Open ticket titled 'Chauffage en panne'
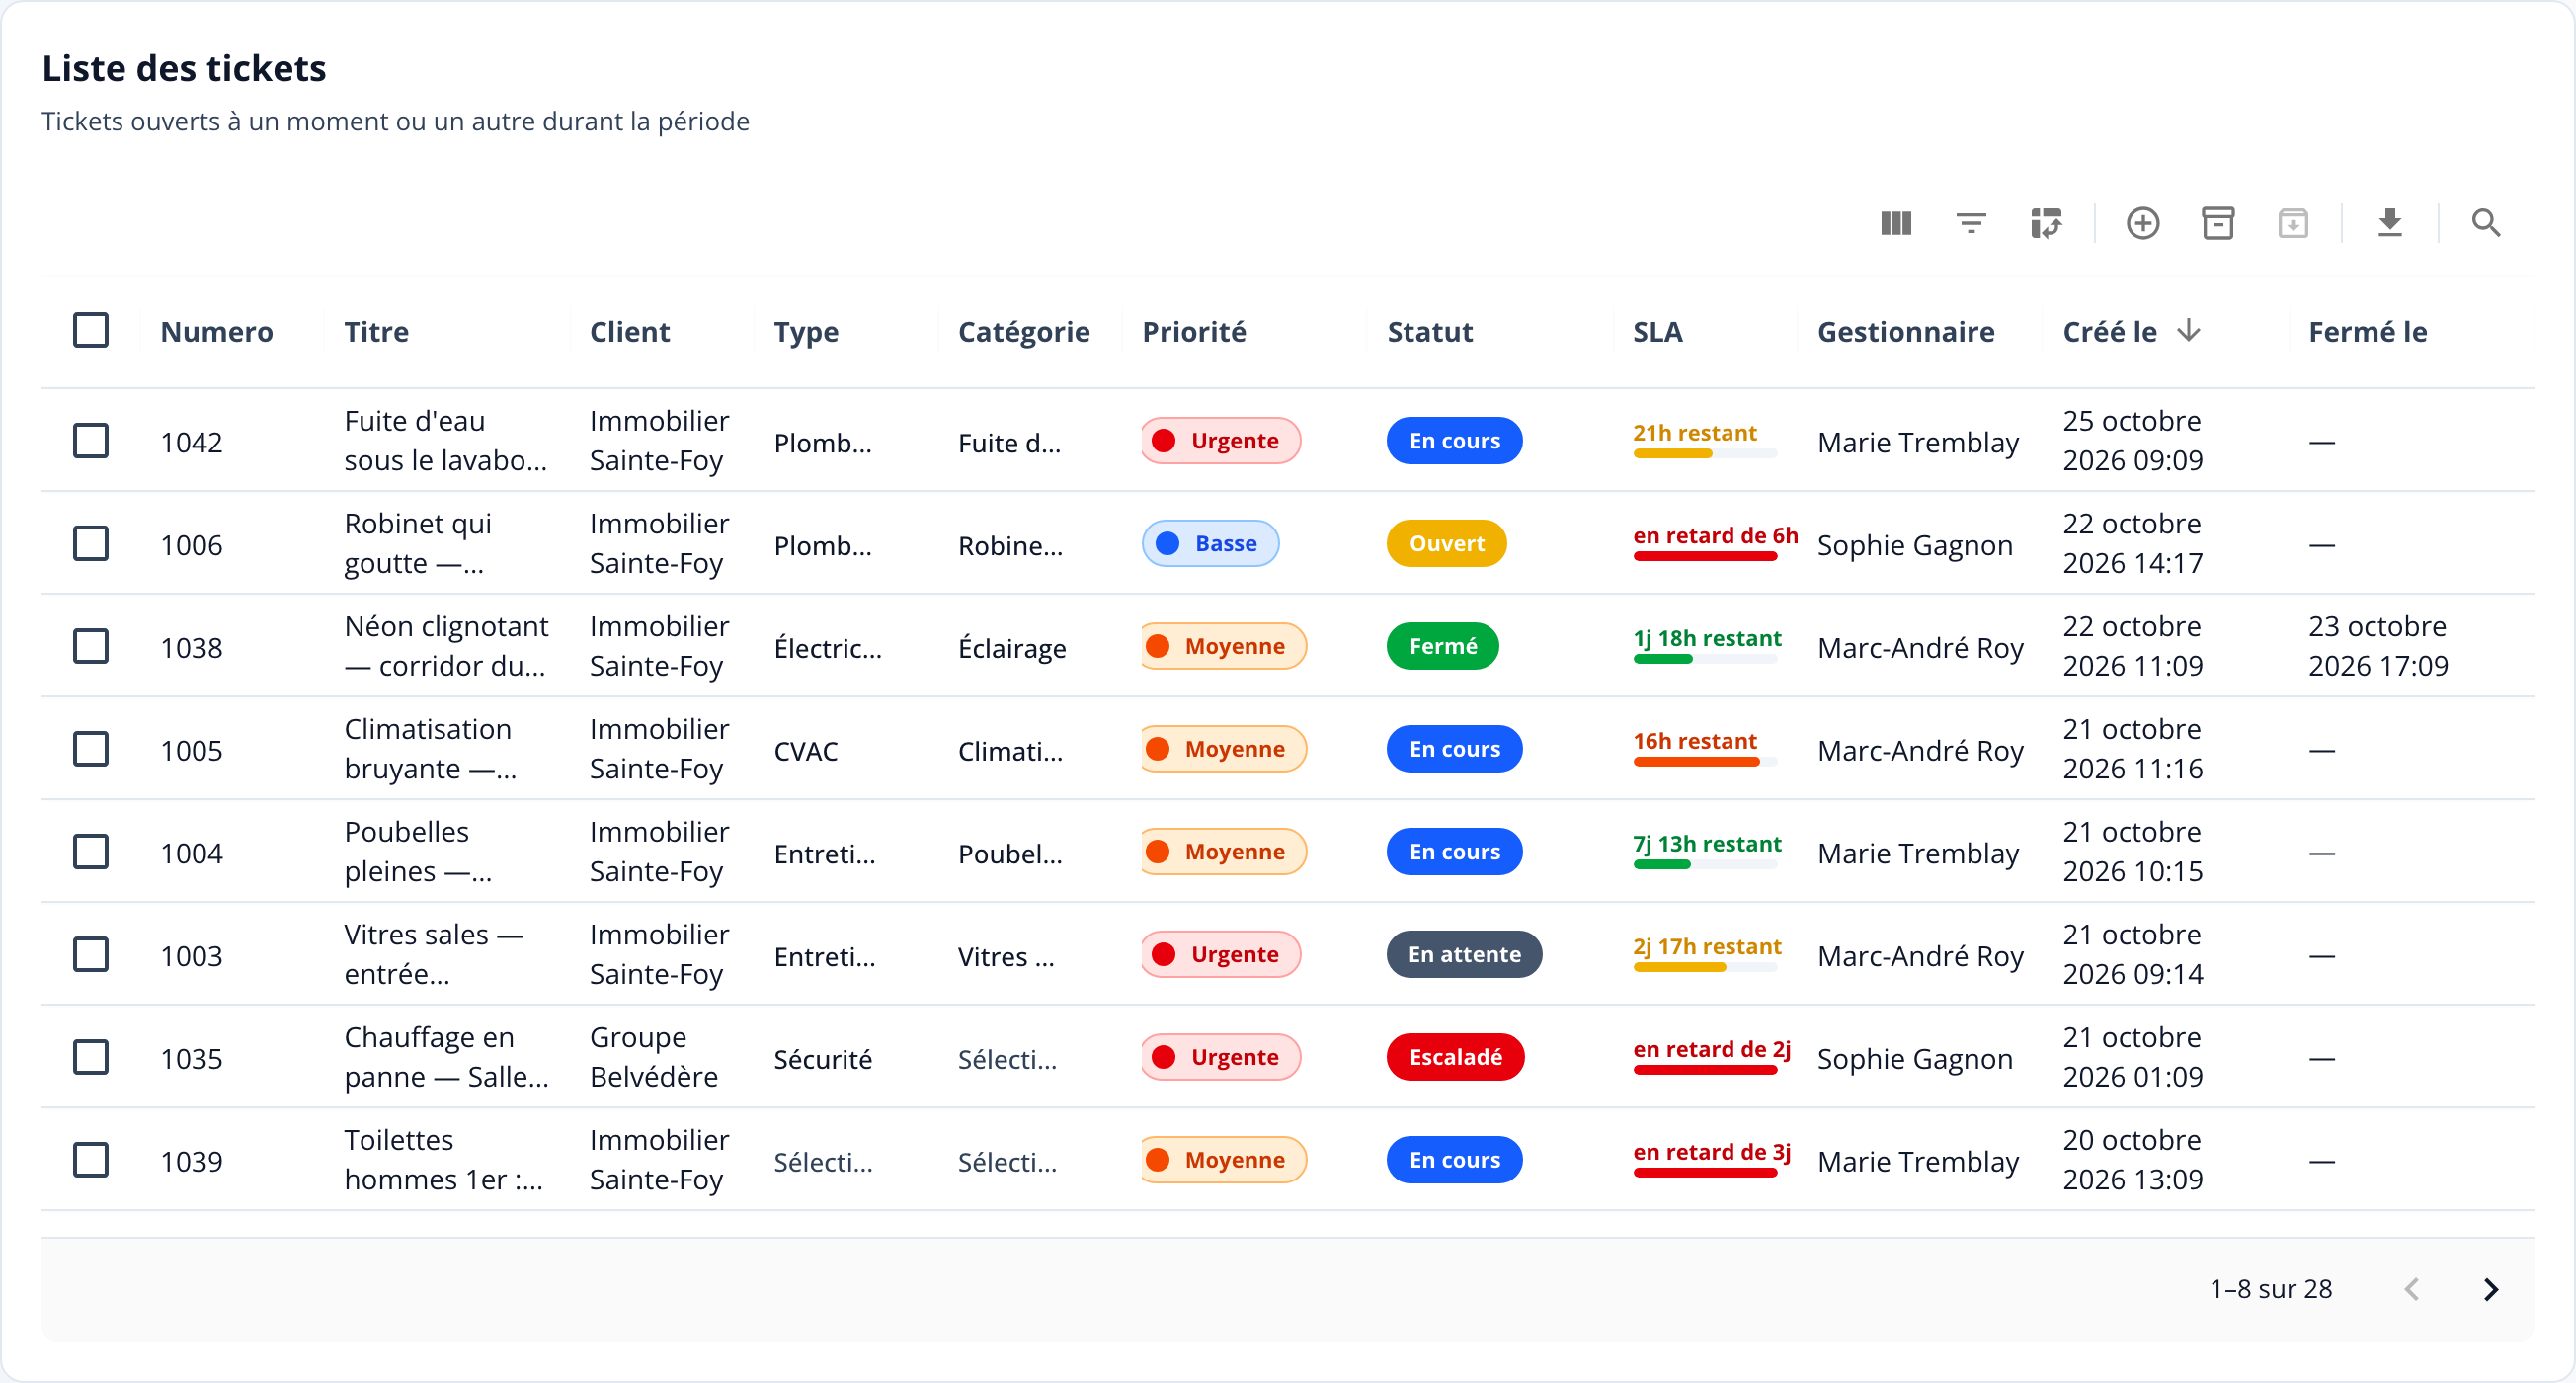Image resolution: width=2576 pixels, height=1383 pixels. [446, 1058]
